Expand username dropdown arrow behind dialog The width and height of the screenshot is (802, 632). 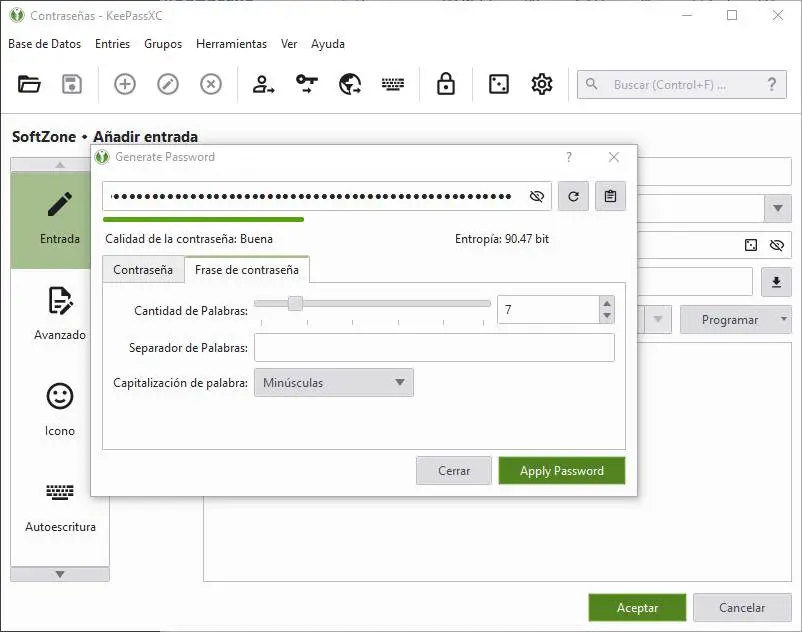[777, 208]
